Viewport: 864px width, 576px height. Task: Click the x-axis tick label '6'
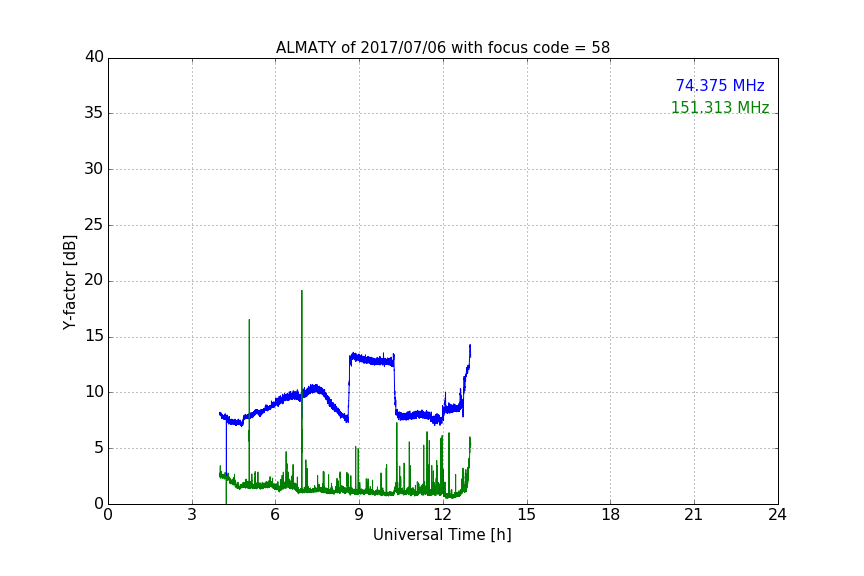point(275,515)
